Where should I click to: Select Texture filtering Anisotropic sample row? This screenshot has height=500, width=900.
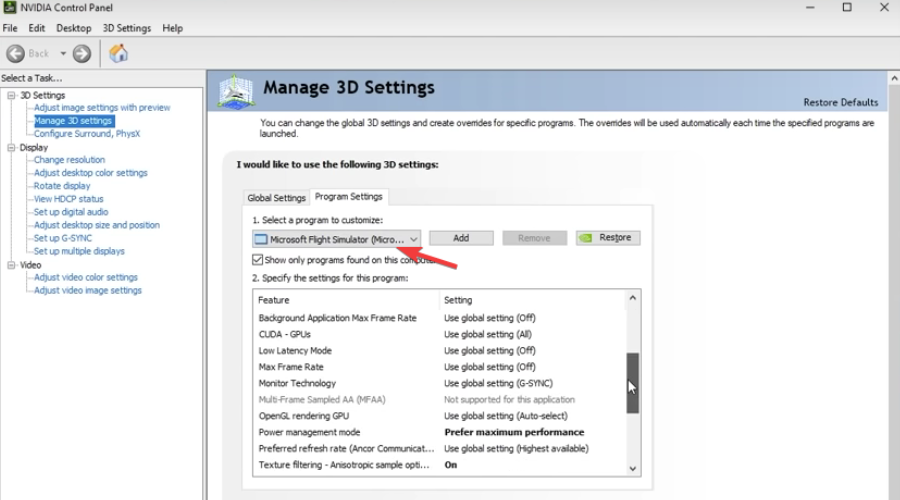440,465
